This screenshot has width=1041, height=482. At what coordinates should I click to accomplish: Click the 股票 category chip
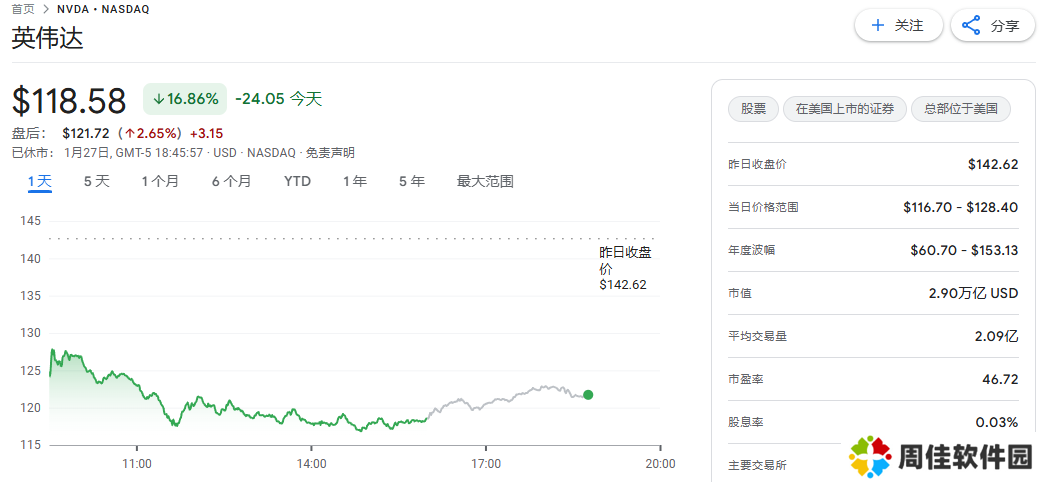754,109
